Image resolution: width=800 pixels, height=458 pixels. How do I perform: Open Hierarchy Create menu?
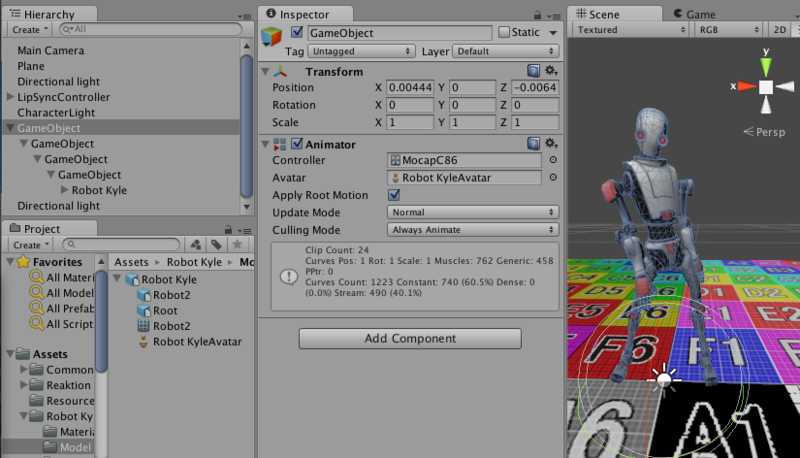tap(30, 30)
